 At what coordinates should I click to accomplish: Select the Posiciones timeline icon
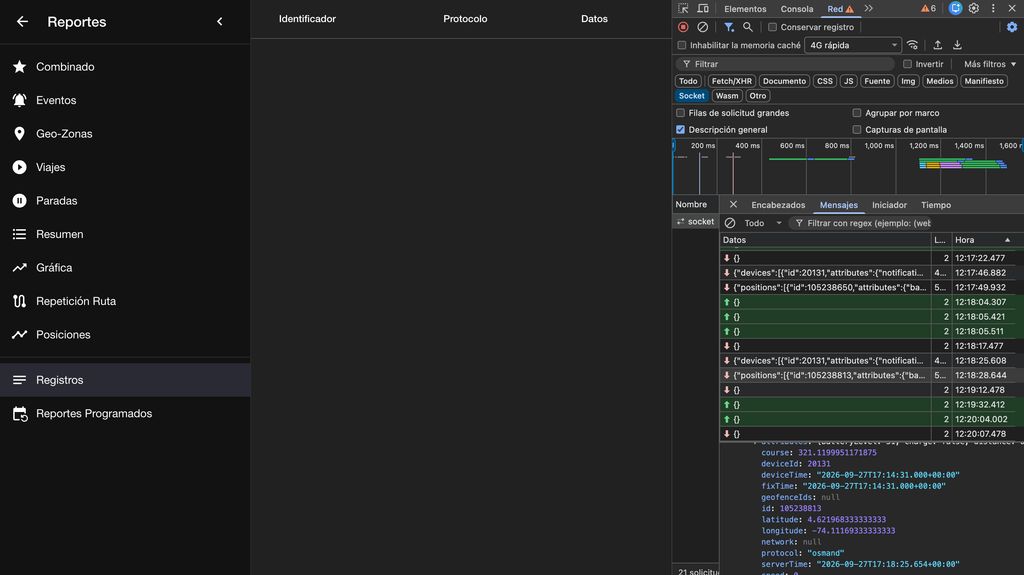click(20, 335)
